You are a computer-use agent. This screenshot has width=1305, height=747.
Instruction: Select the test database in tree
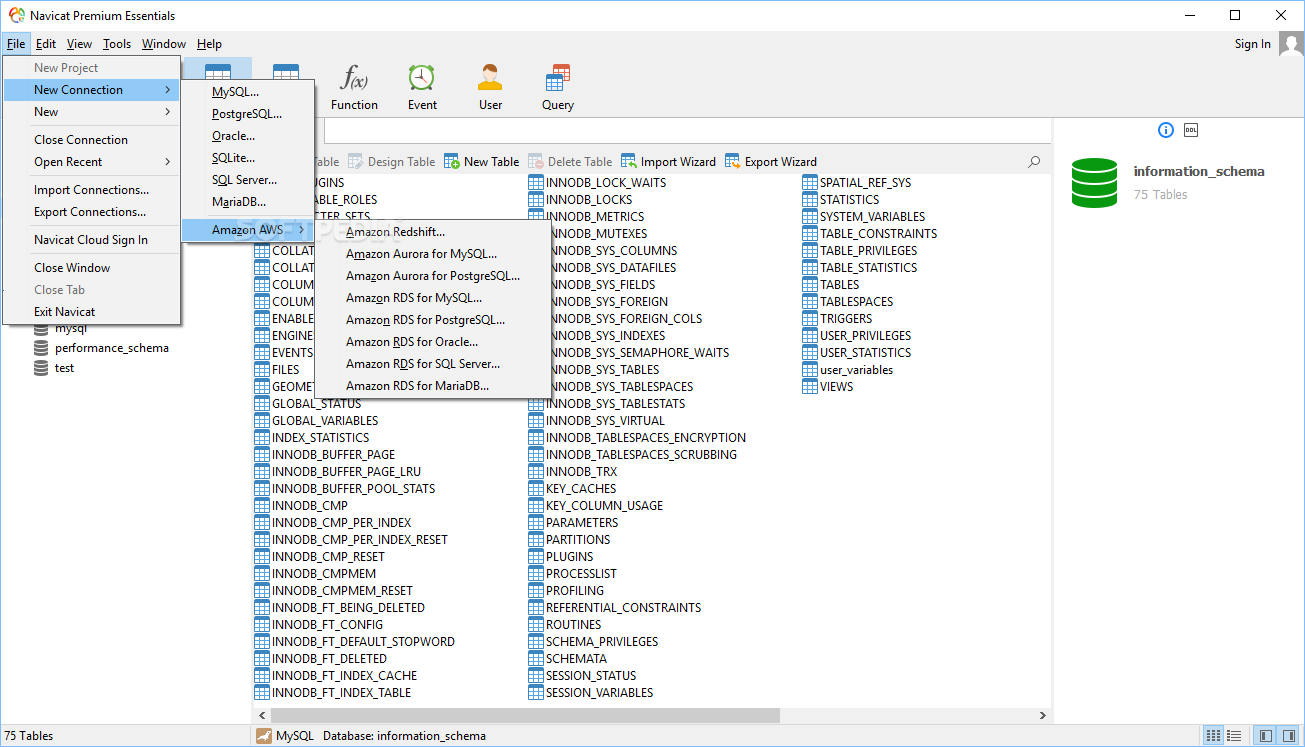click(54, 368)
